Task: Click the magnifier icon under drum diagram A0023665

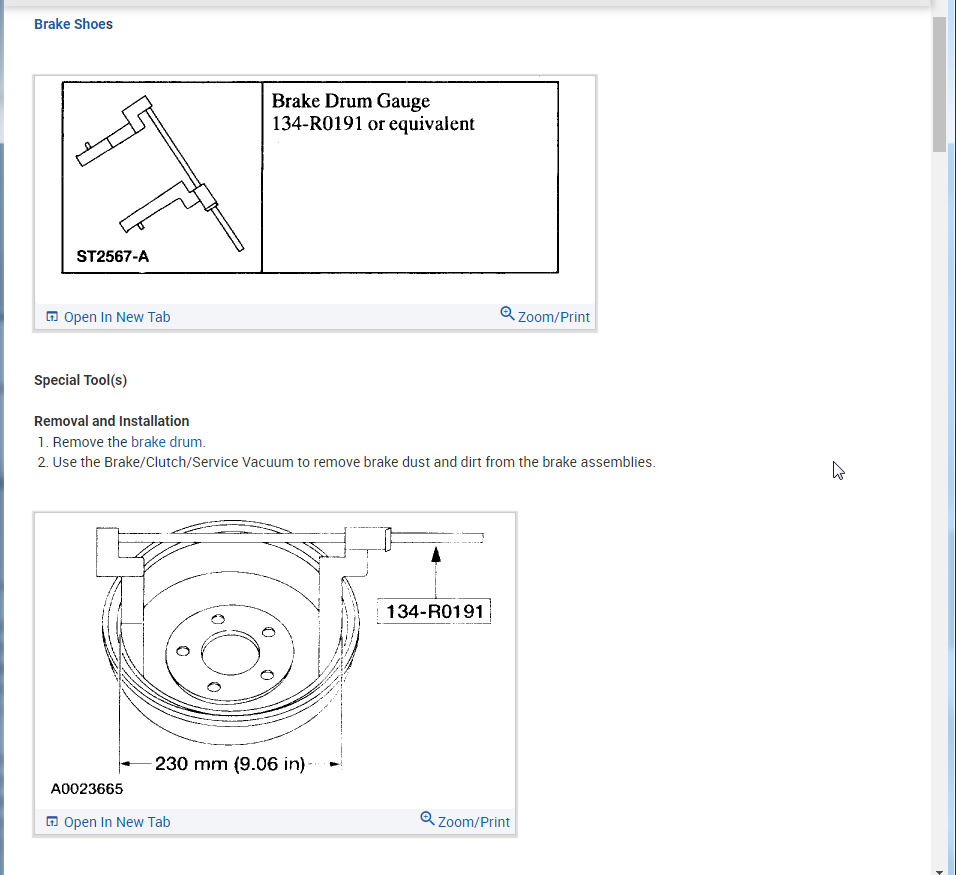Action: click(x=427, y=819)
